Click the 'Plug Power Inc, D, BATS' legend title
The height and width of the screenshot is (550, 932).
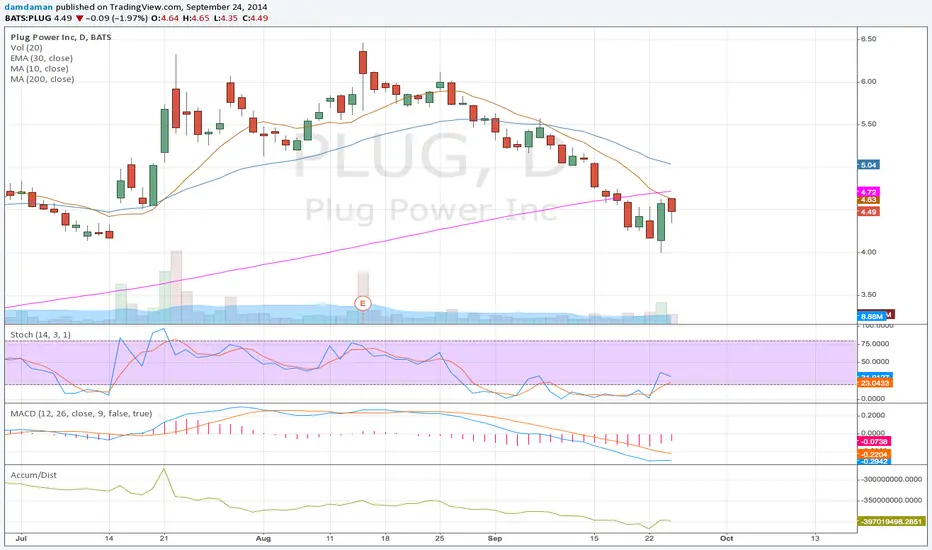[61, 37]
